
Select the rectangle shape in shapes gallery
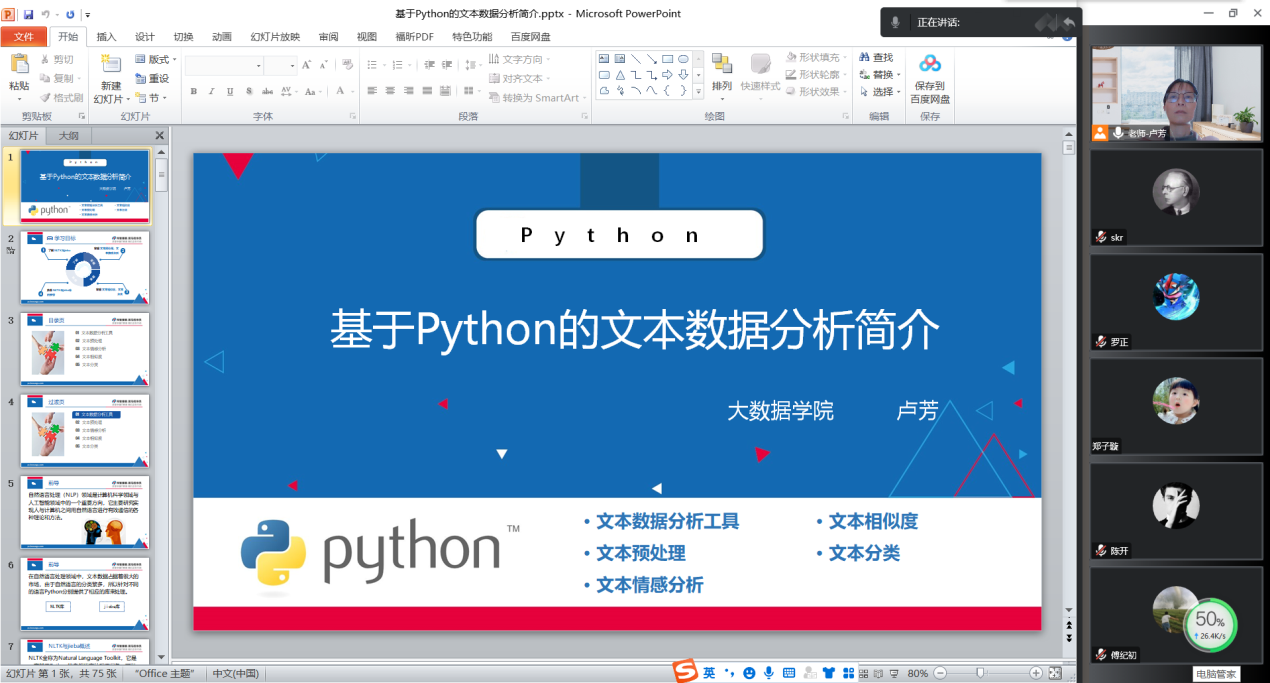click(x=667, y=59)
